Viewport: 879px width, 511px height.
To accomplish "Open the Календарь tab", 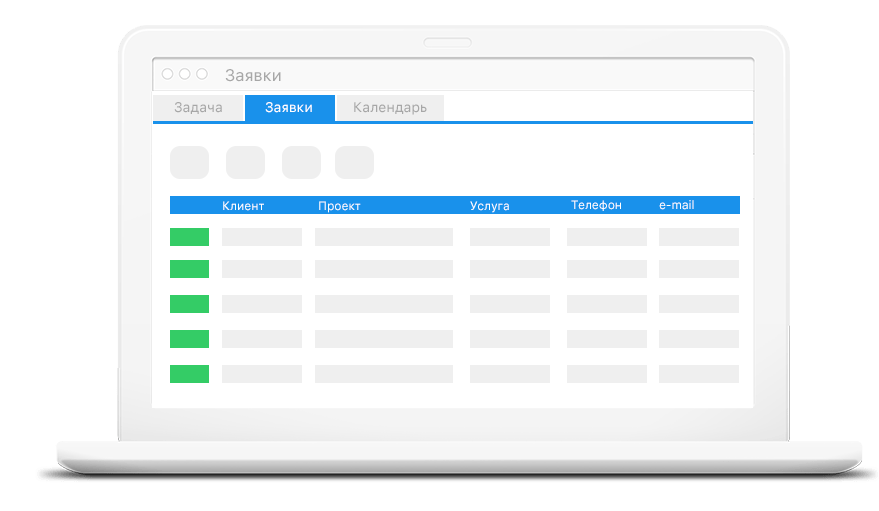I will tap(390, 108).
